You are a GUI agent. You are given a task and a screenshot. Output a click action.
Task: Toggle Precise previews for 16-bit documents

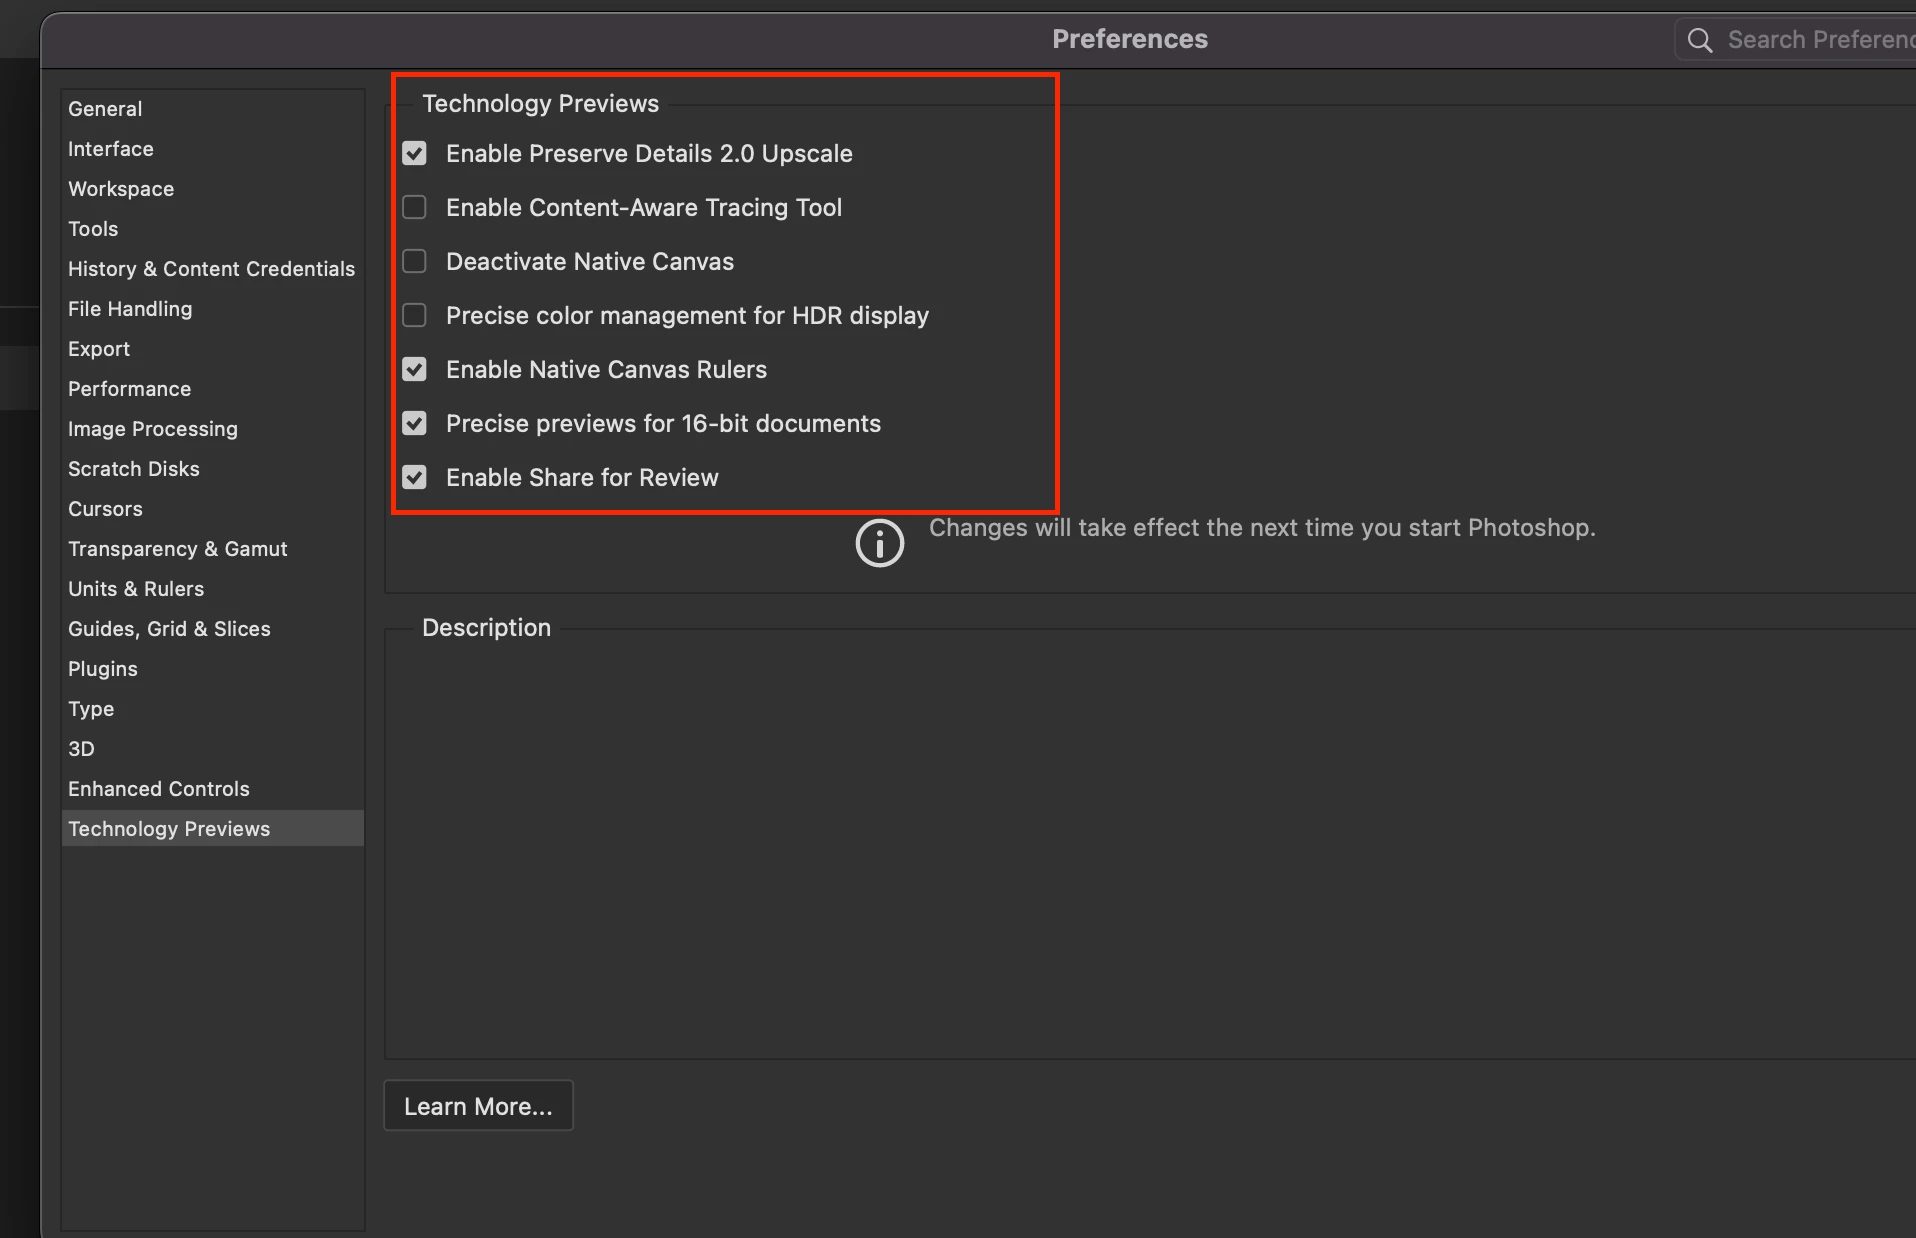414,423
